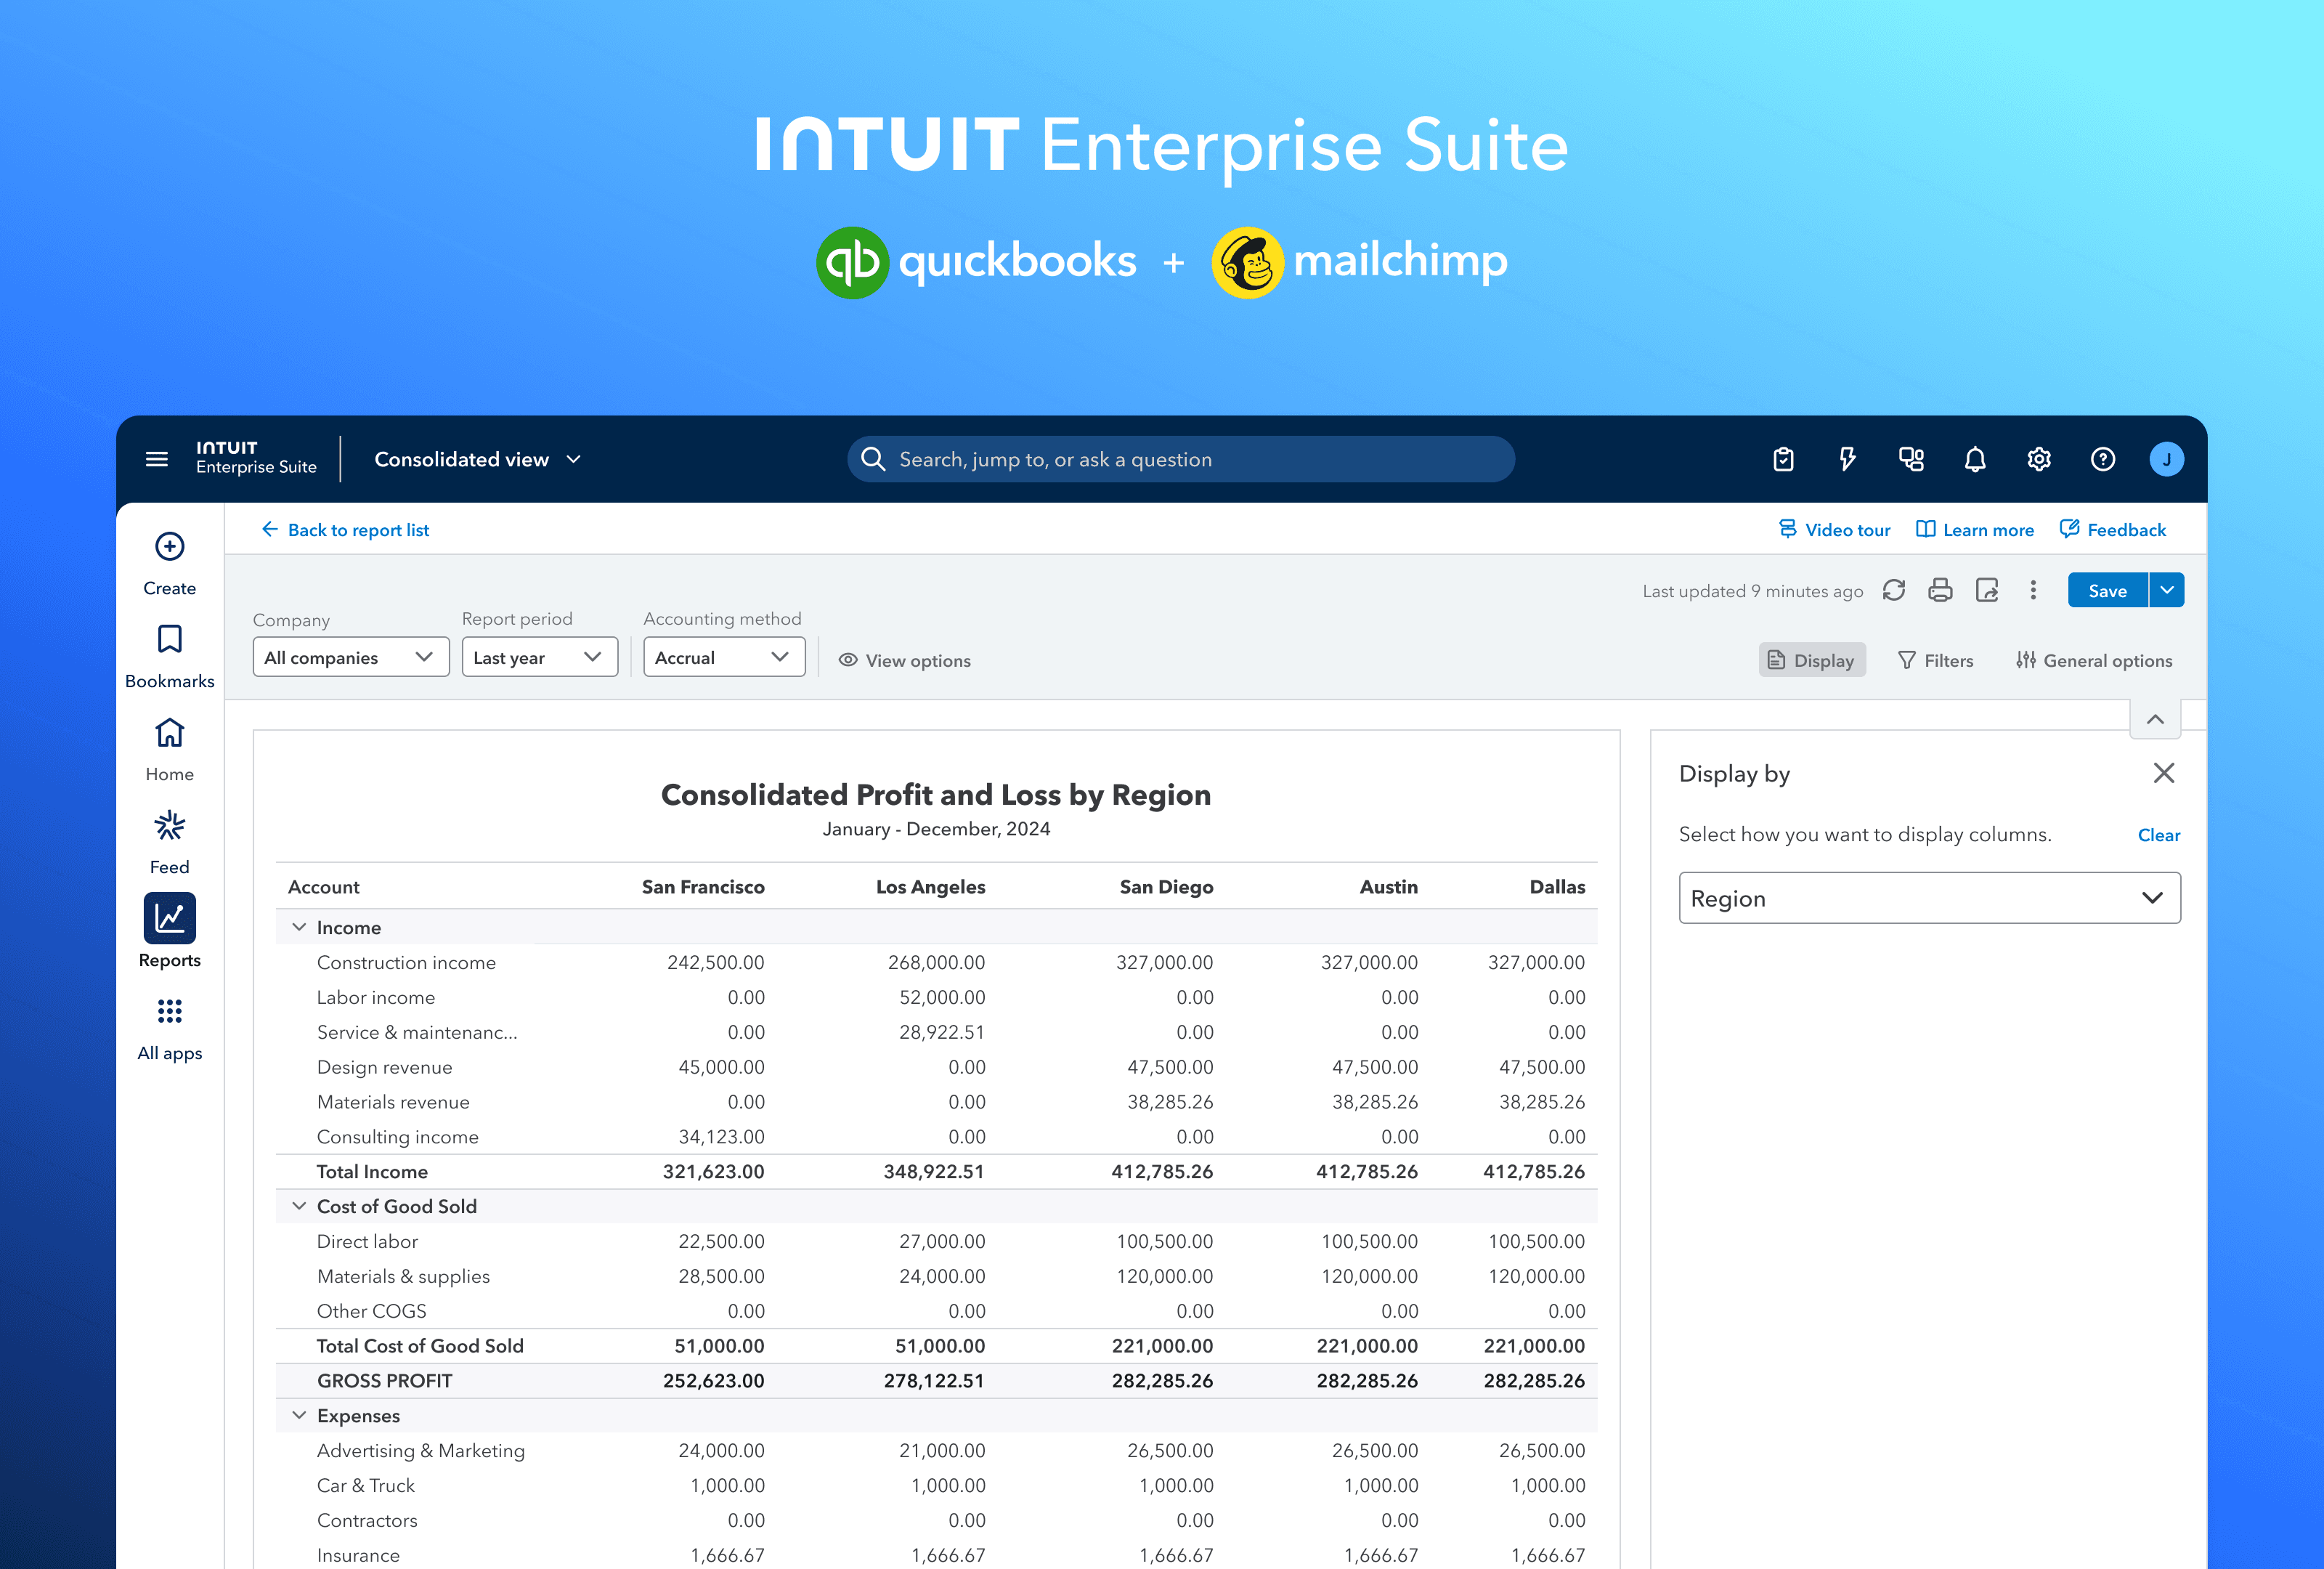Click the search input field
Image resolution: width=2324 pixels, height=1569 pixels.
click(x=1181, y=459)
